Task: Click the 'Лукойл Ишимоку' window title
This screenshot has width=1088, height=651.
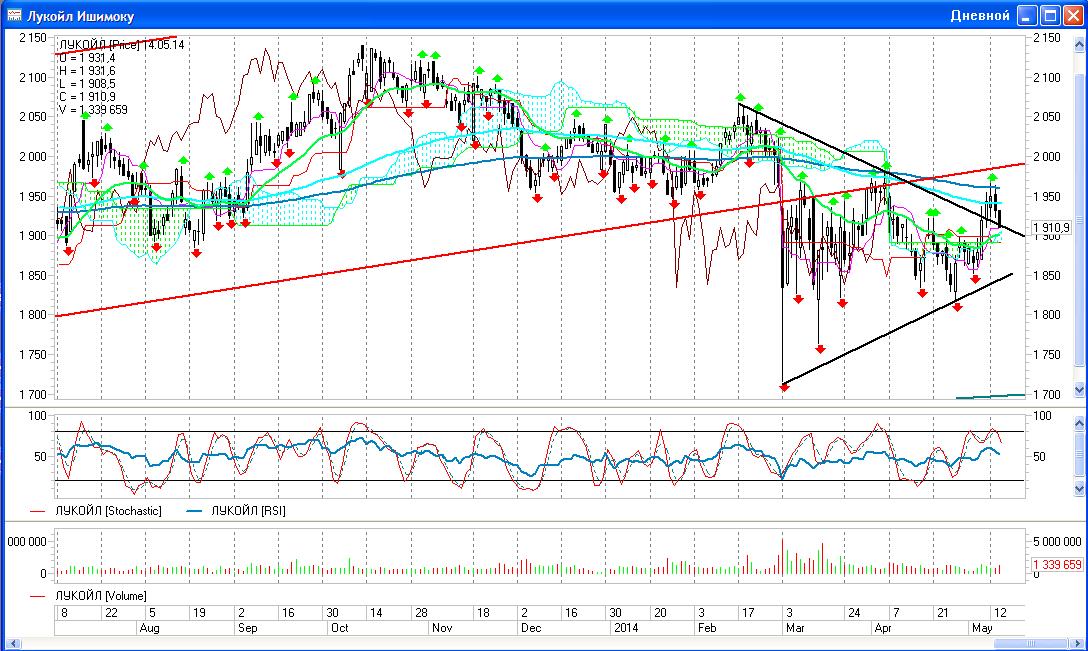Action: 80,16
